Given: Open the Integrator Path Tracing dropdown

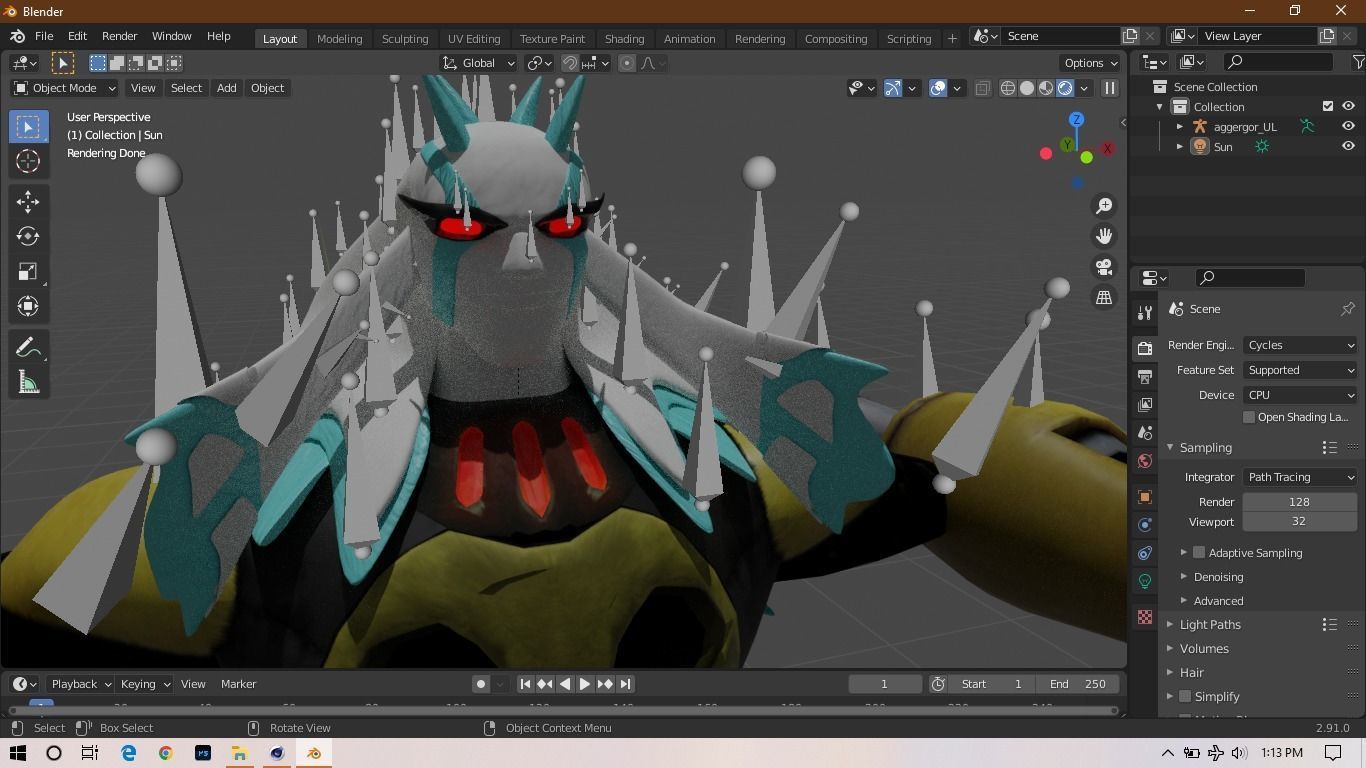Looking at the screenshot, I should [1300, 477].
